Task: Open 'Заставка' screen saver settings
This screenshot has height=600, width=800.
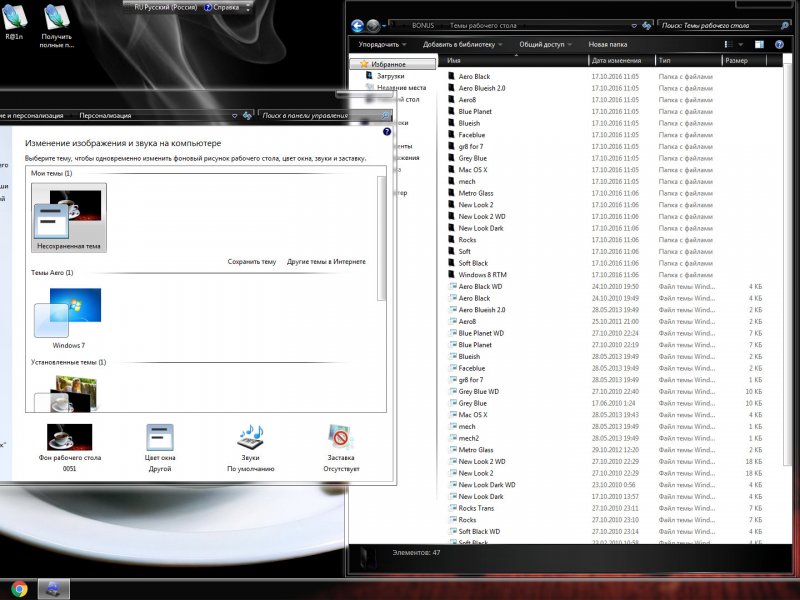Action: click(x=341, y=447)
